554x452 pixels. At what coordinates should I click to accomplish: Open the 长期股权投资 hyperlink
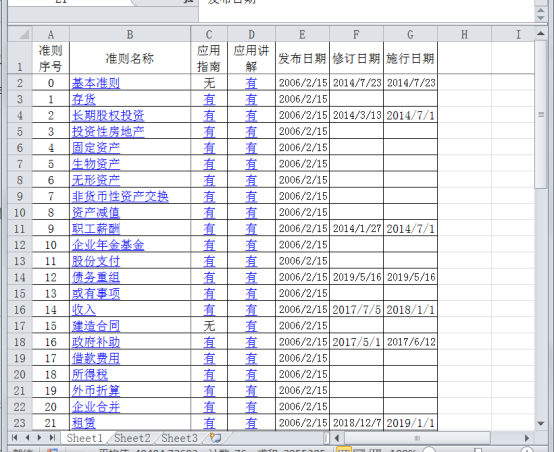coord(108,116)
